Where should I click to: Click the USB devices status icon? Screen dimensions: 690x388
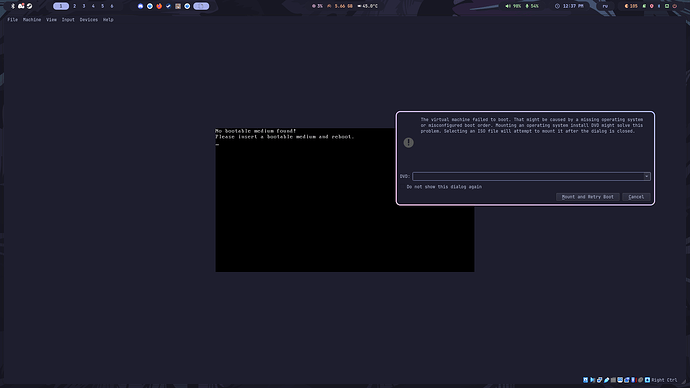606,380
